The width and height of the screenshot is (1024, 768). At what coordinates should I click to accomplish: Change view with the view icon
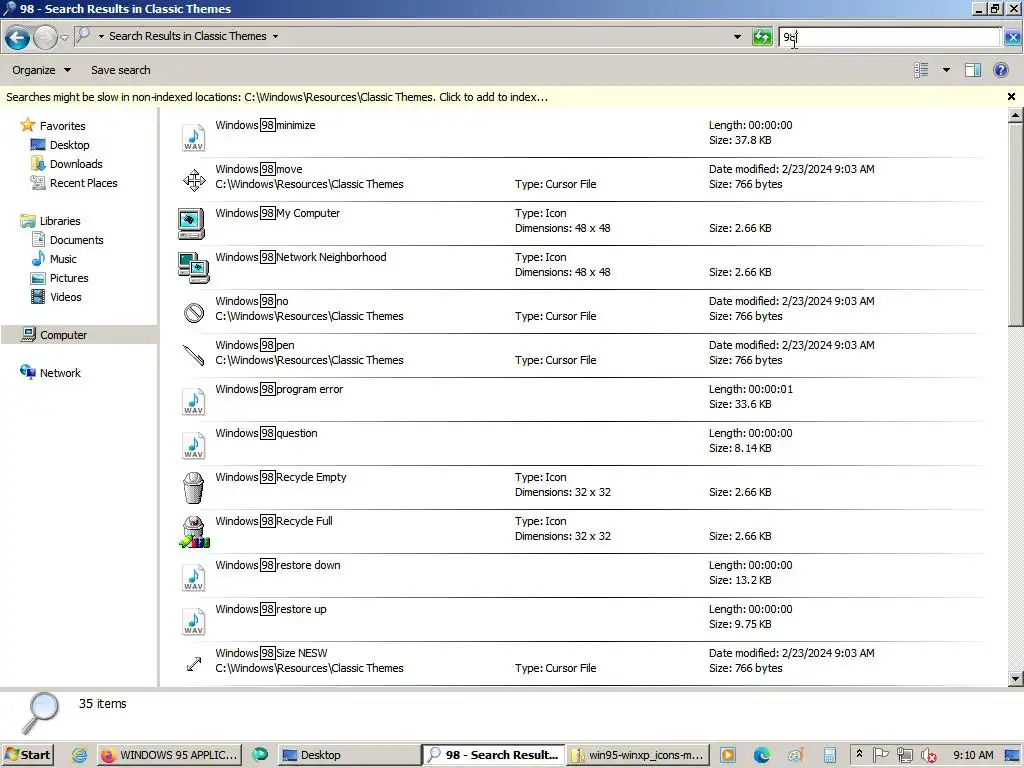(x=921, y=70)
